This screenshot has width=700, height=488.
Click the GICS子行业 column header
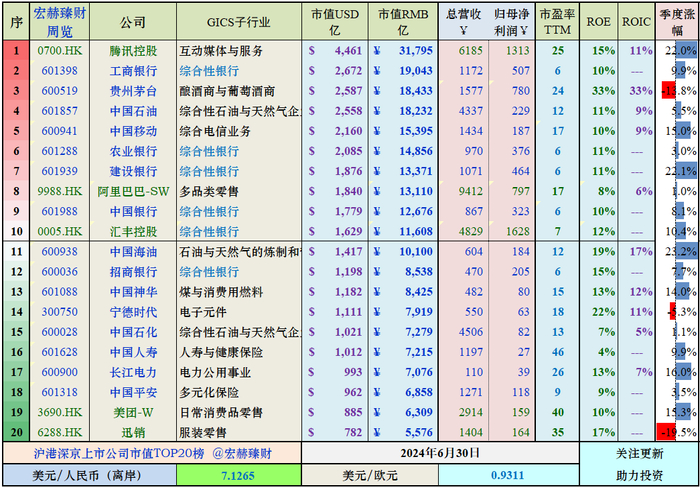(x=239, y=22)
